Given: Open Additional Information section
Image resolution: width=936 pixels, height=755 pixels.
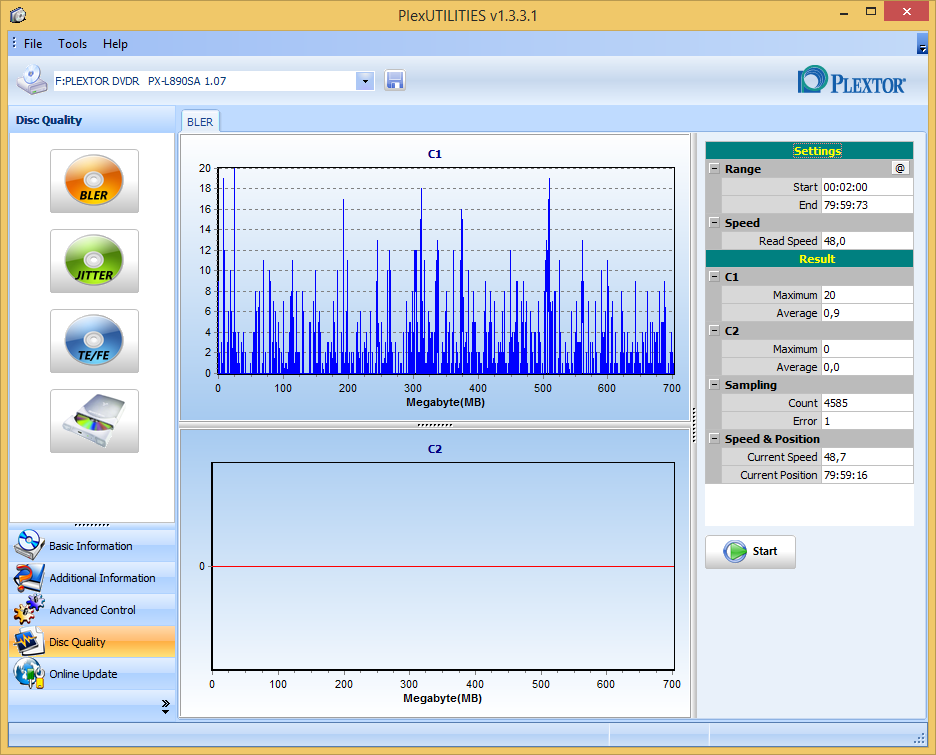Looking at the screenshot, I should 93,578.
